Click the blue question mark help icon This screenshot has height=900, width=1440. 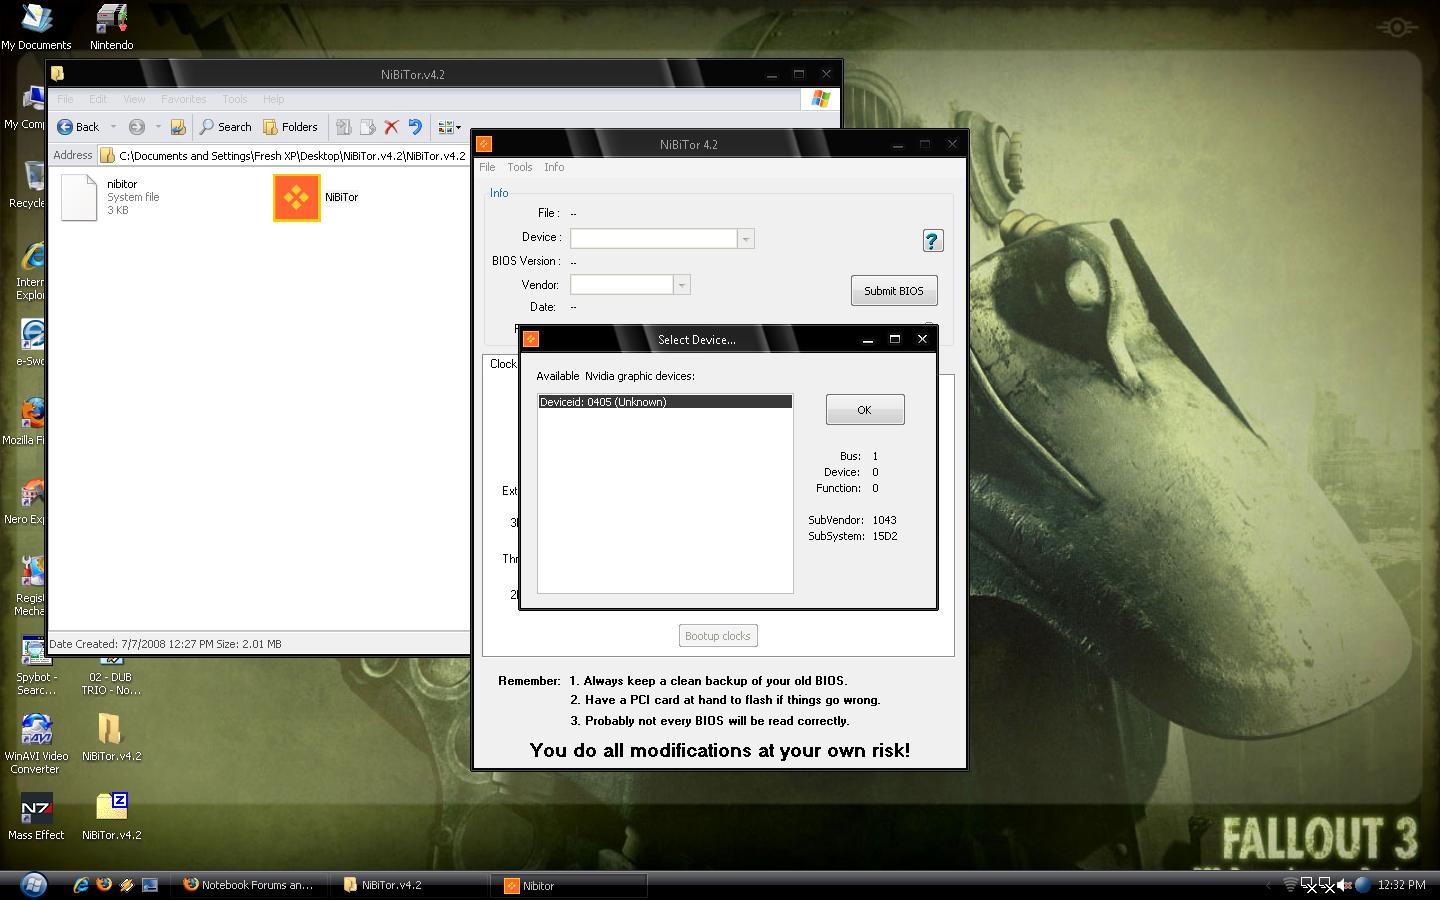(932, 240)
